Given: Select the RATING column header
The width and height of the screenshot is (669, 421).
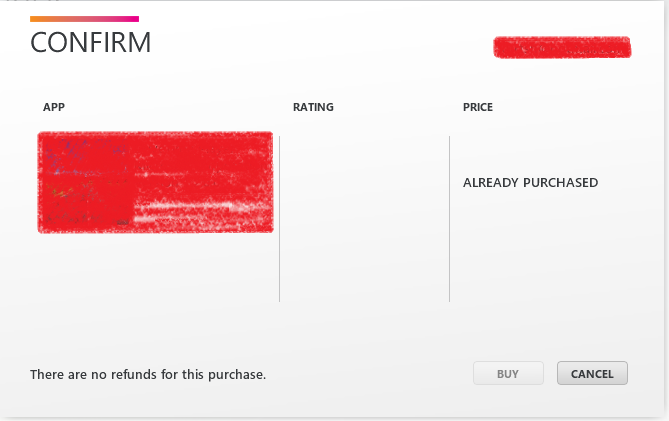Looking at the screenshot, I should (313, 107).
